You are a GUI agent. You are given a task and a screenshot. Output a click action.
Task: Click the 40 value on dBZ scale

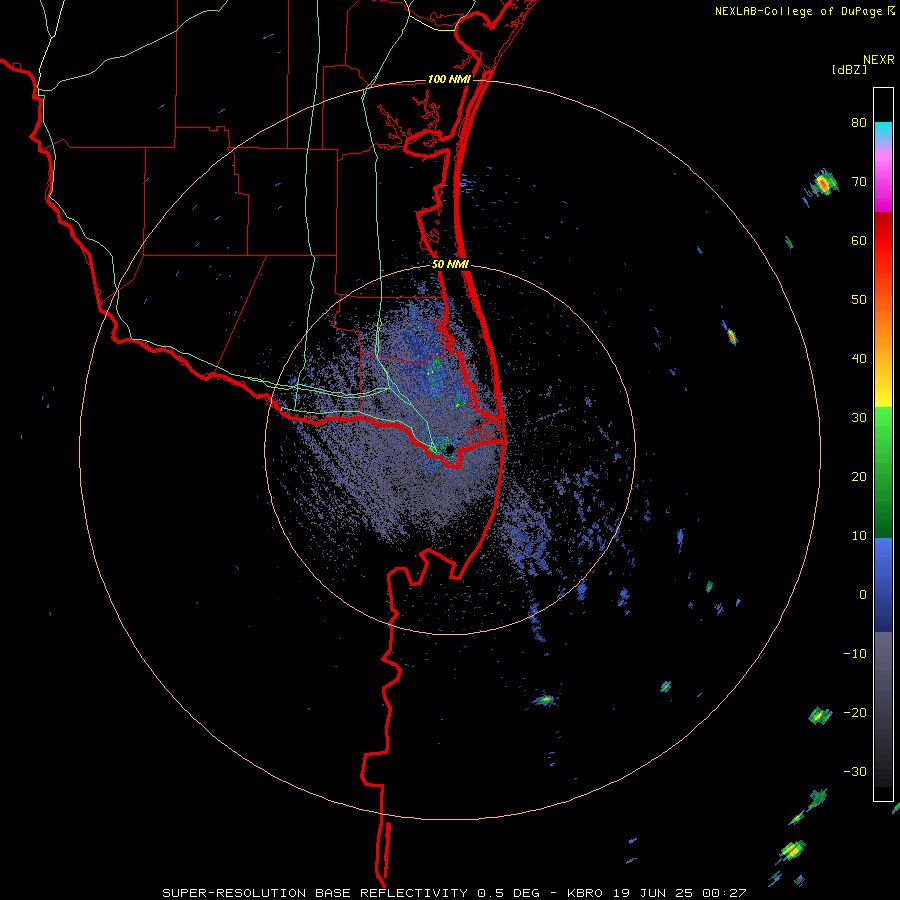tap(859, 359)
